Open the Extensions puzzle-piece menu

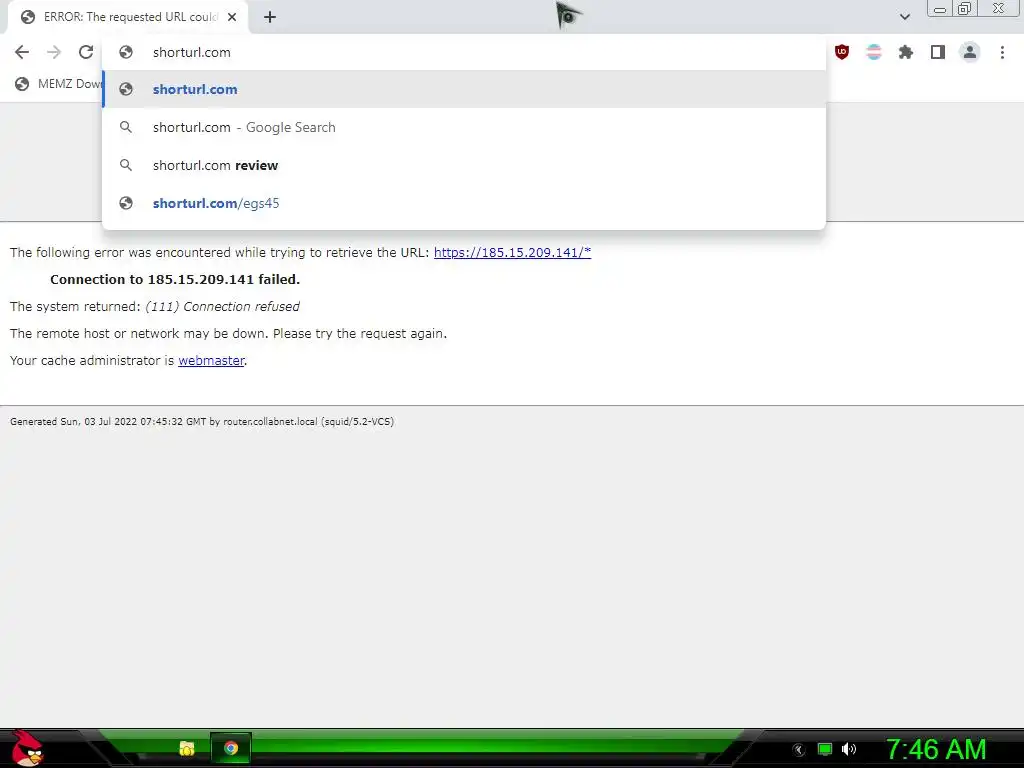pos(906,52)
